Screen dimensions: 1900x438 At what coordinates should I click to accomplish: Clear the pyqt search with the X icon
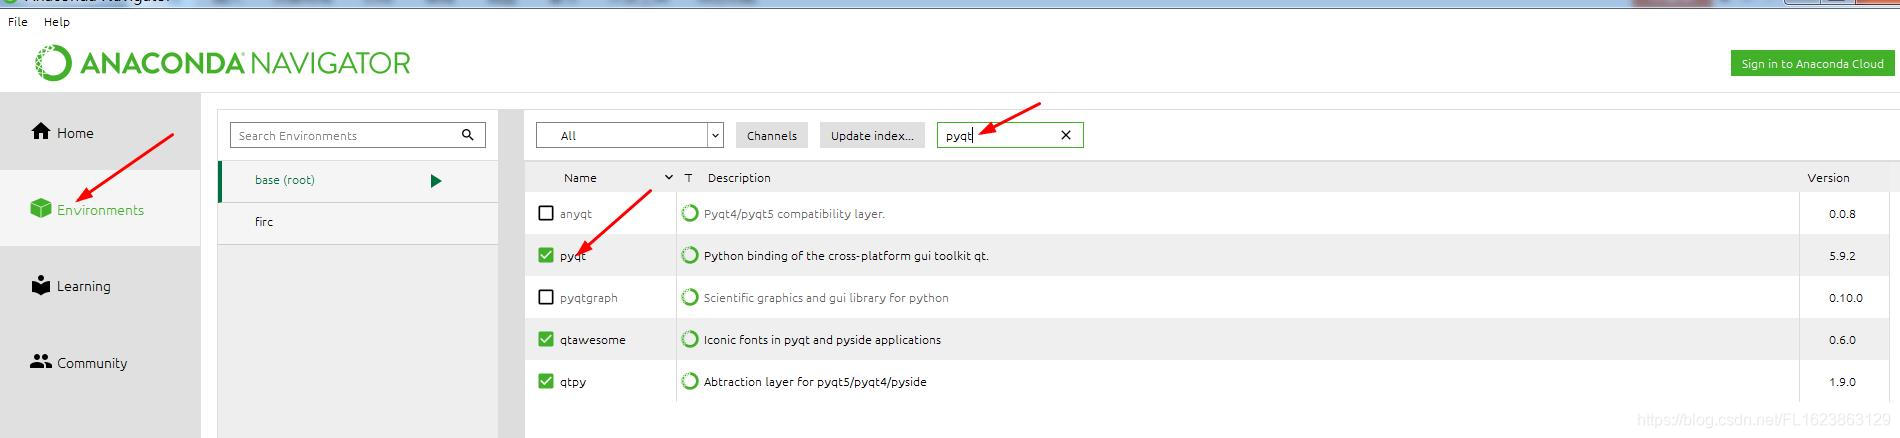tap(1066, 135)
